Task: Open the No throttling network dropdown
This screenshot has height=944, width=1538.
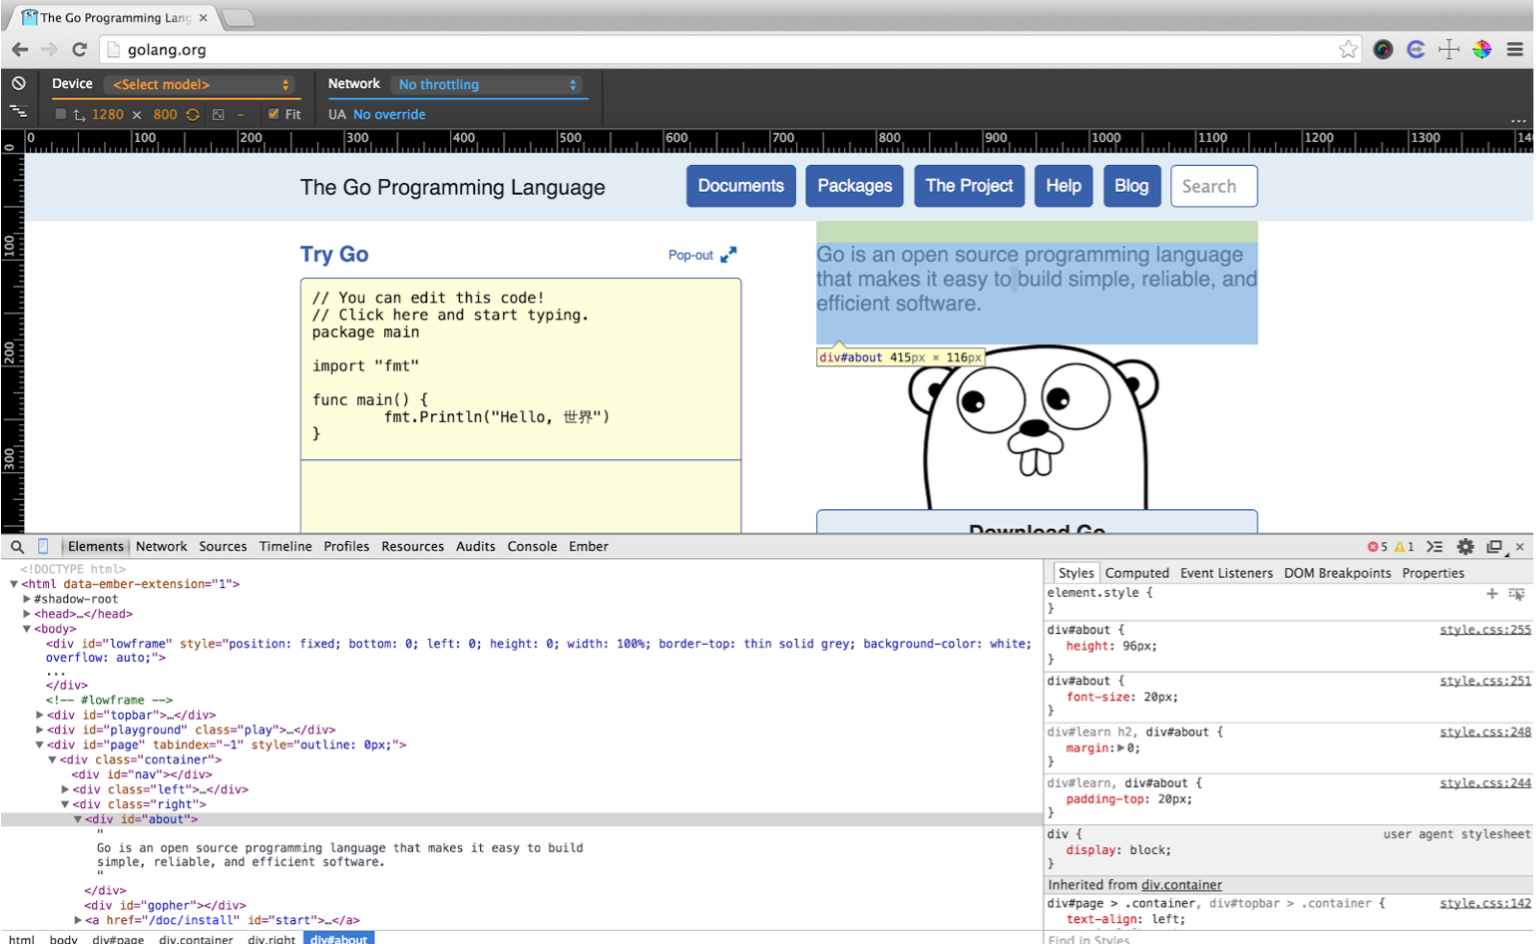Action: (x=489, y=85)
